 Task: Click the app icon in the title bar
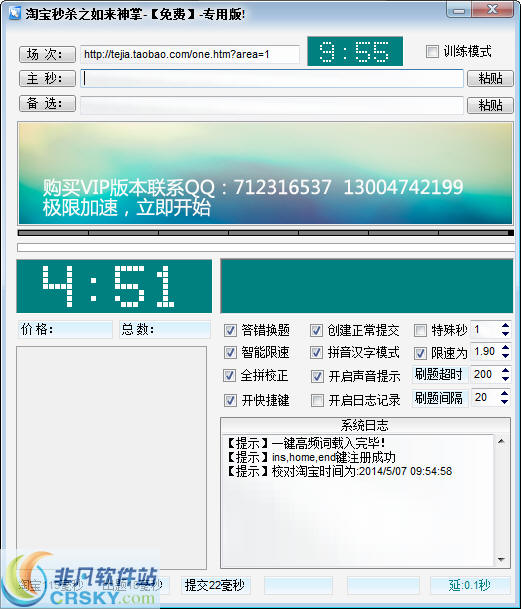[14, 13]
